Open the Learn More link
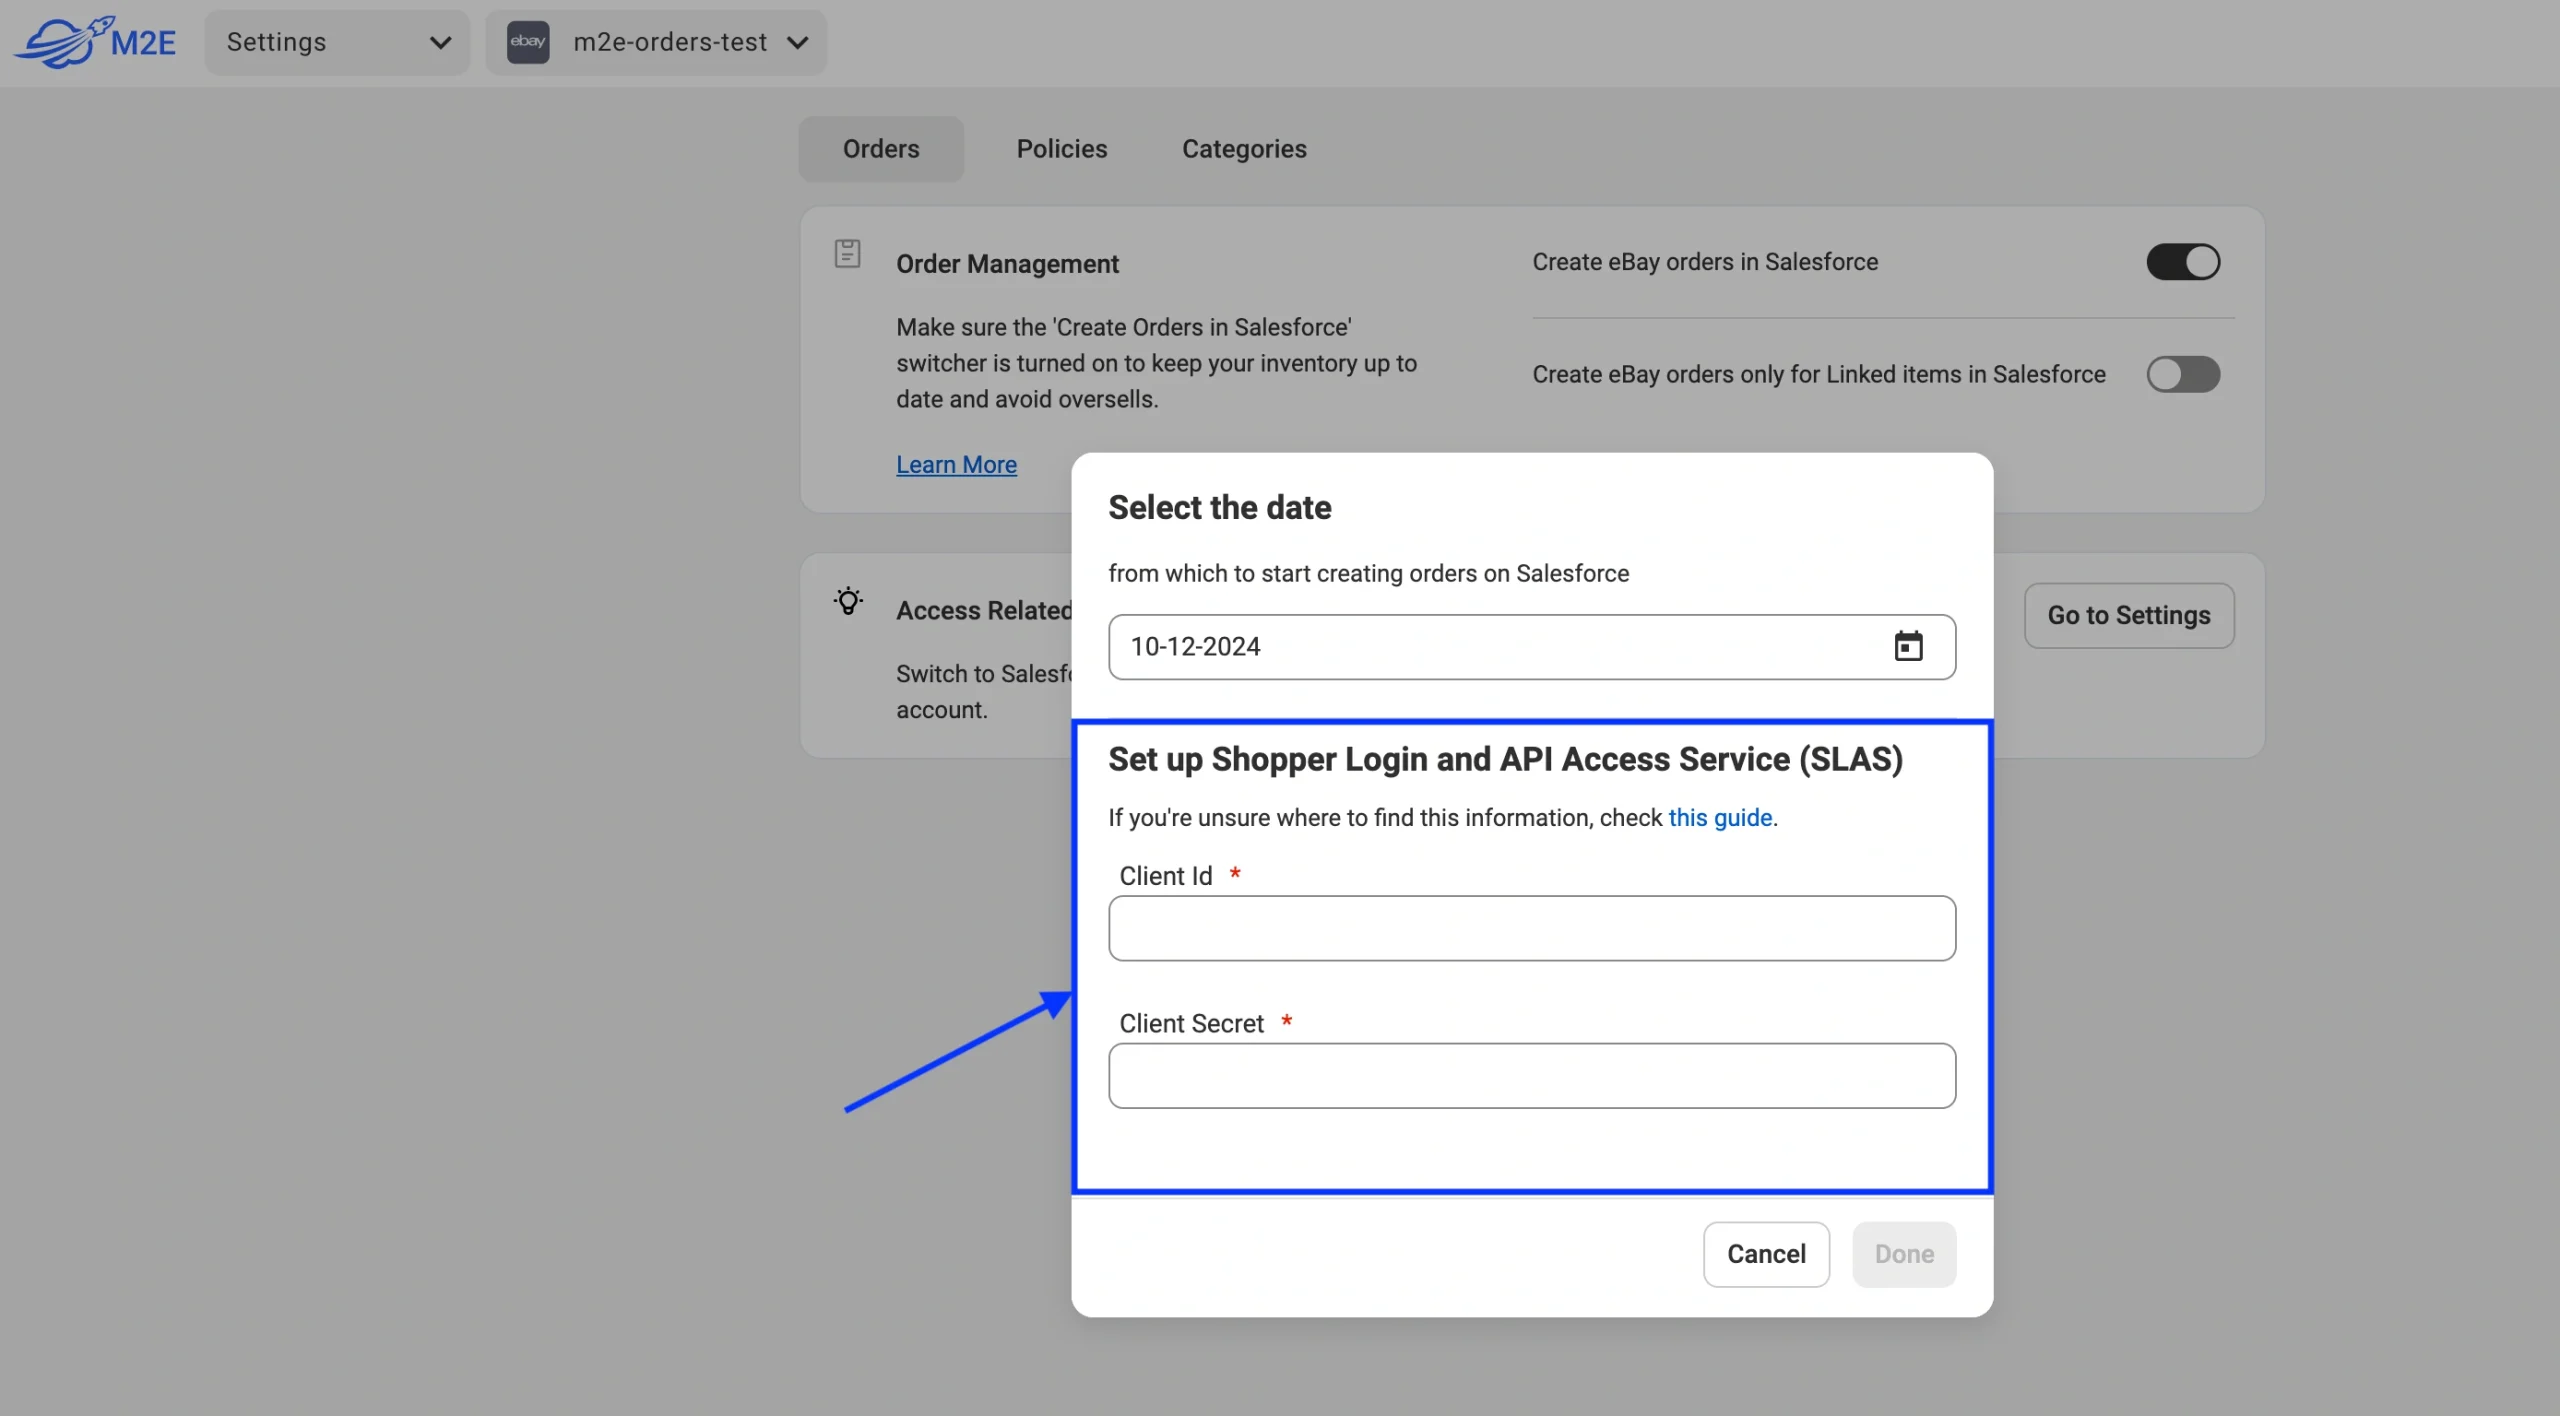Viewport: 2560px width, 1416px height. (x=955, y=465)
